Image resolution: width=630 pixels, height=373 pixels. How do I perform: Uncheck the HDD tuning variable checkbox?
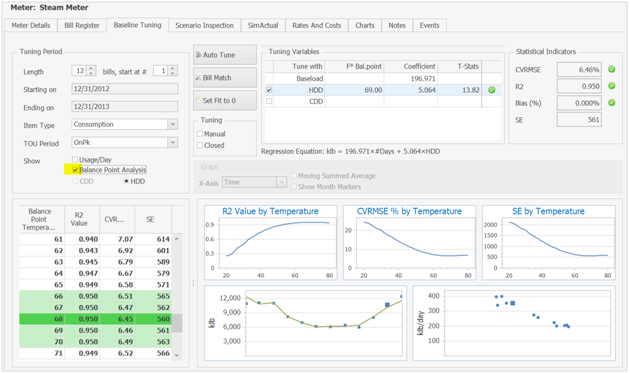point(269,90)
